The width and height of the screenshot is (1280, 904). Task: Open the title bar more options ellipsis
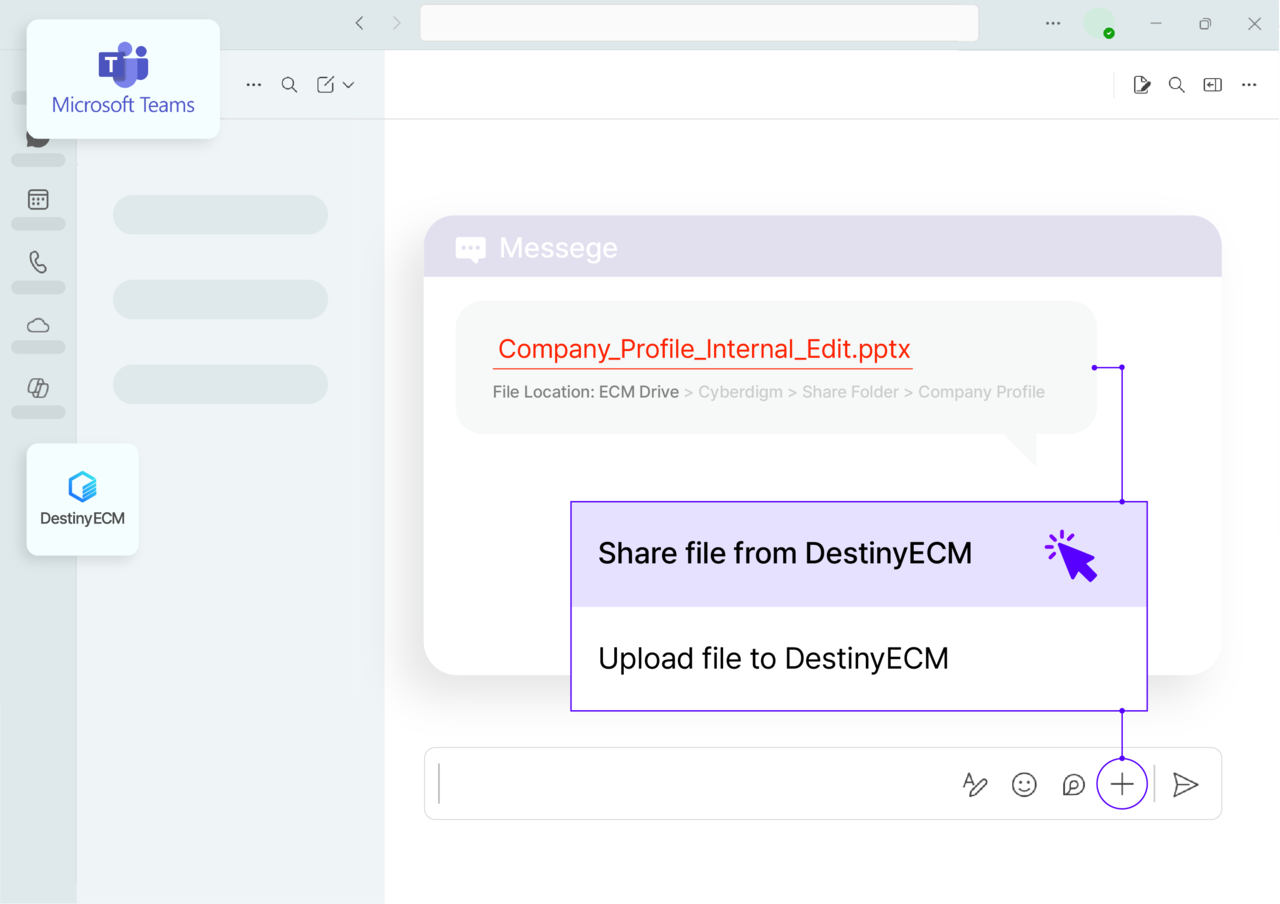pos(1053,23)
